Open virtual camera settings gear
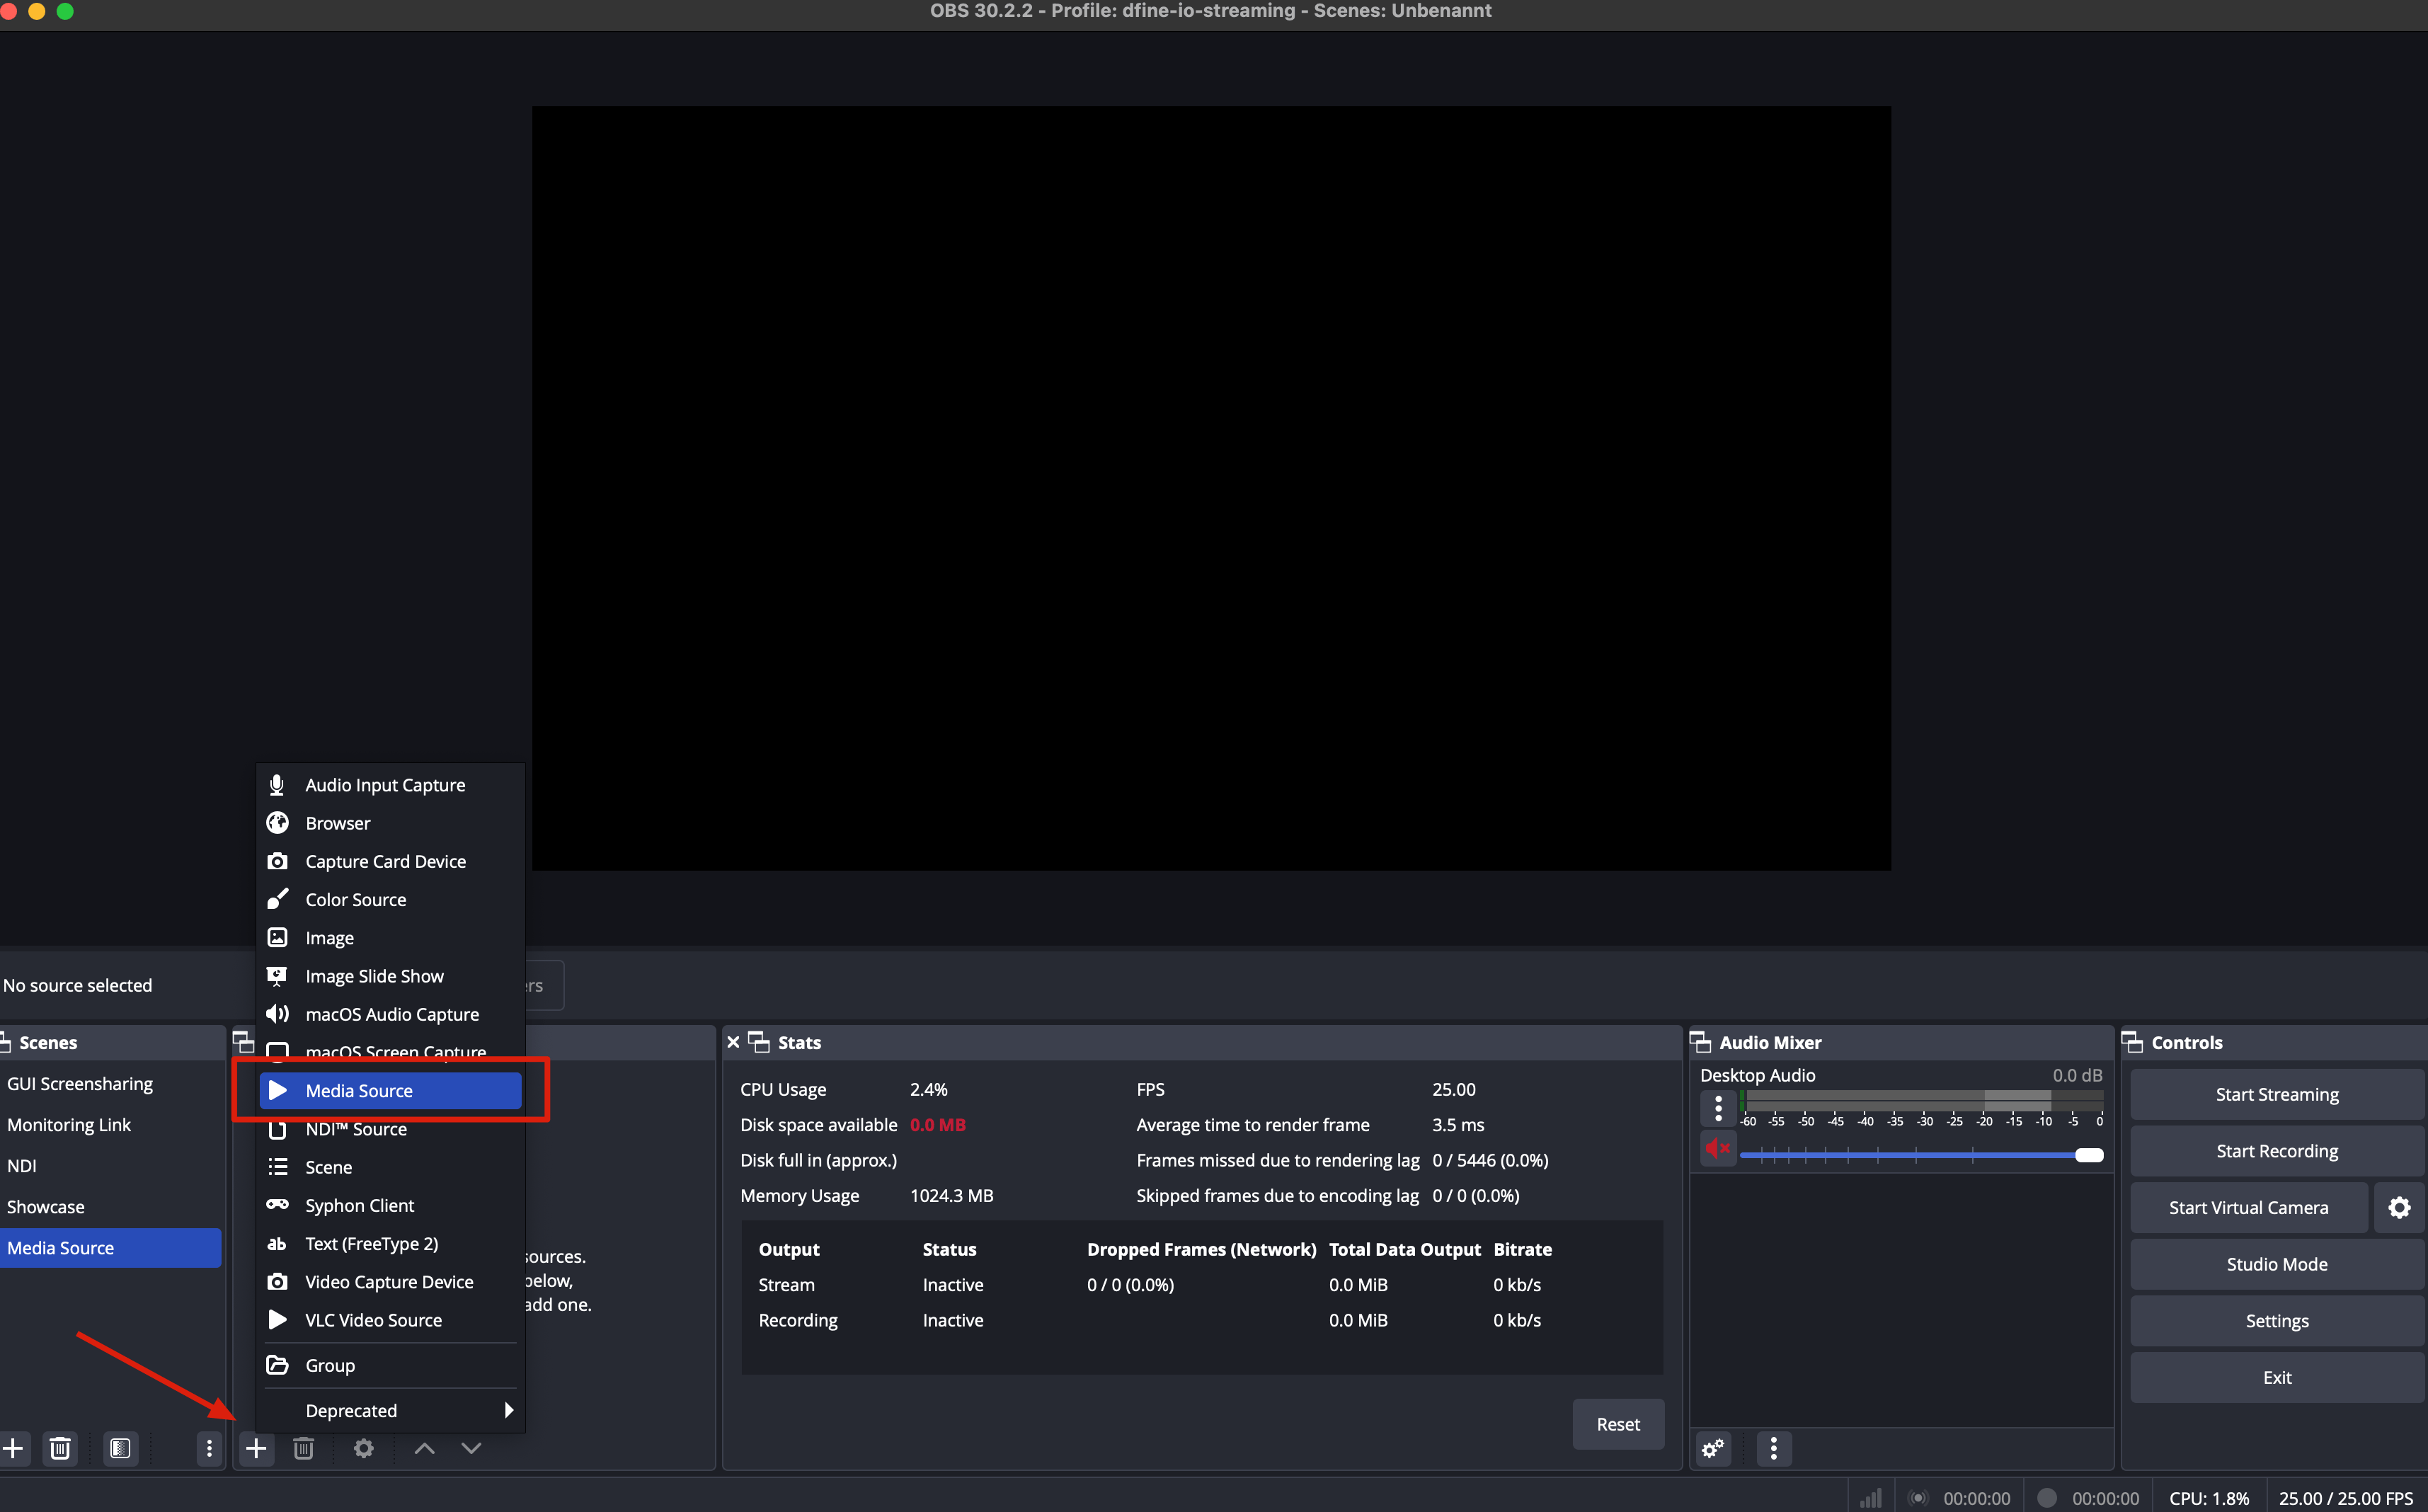The height and width of the screenshot is (1512, 2428). 2399,1207
